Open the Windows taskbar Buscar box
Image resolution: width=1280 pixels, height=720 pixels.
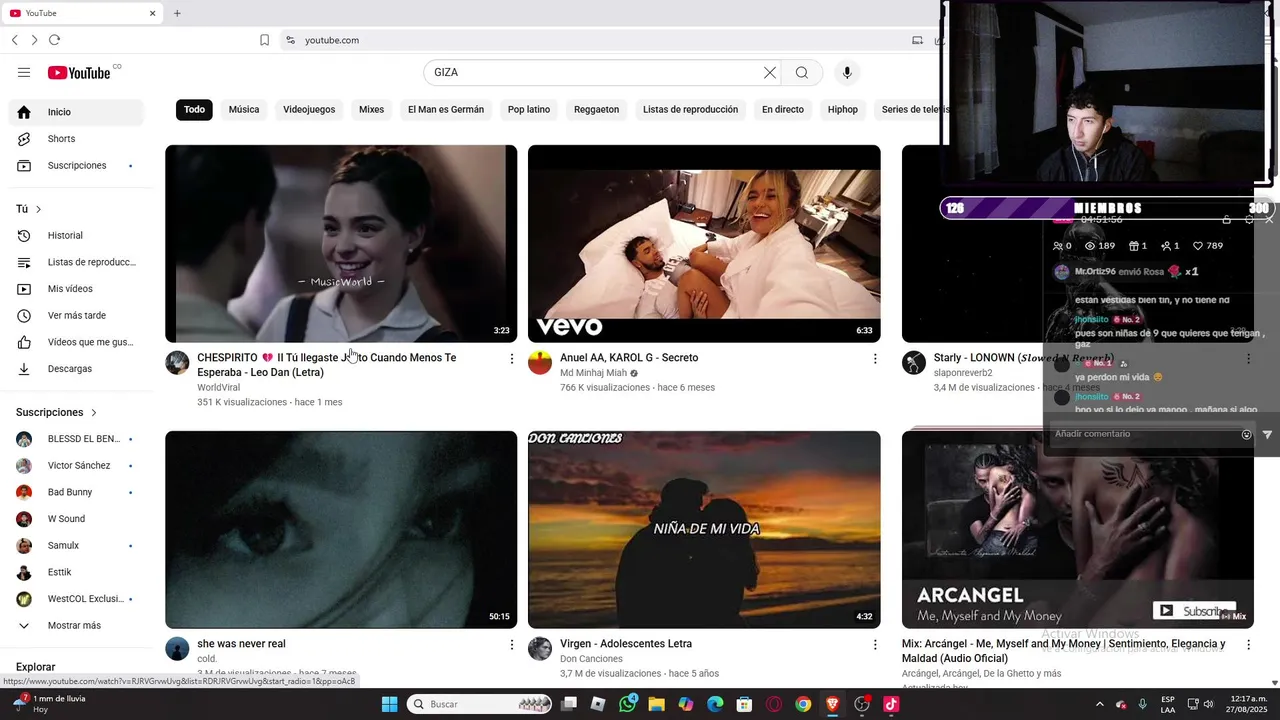click(480, 704)
